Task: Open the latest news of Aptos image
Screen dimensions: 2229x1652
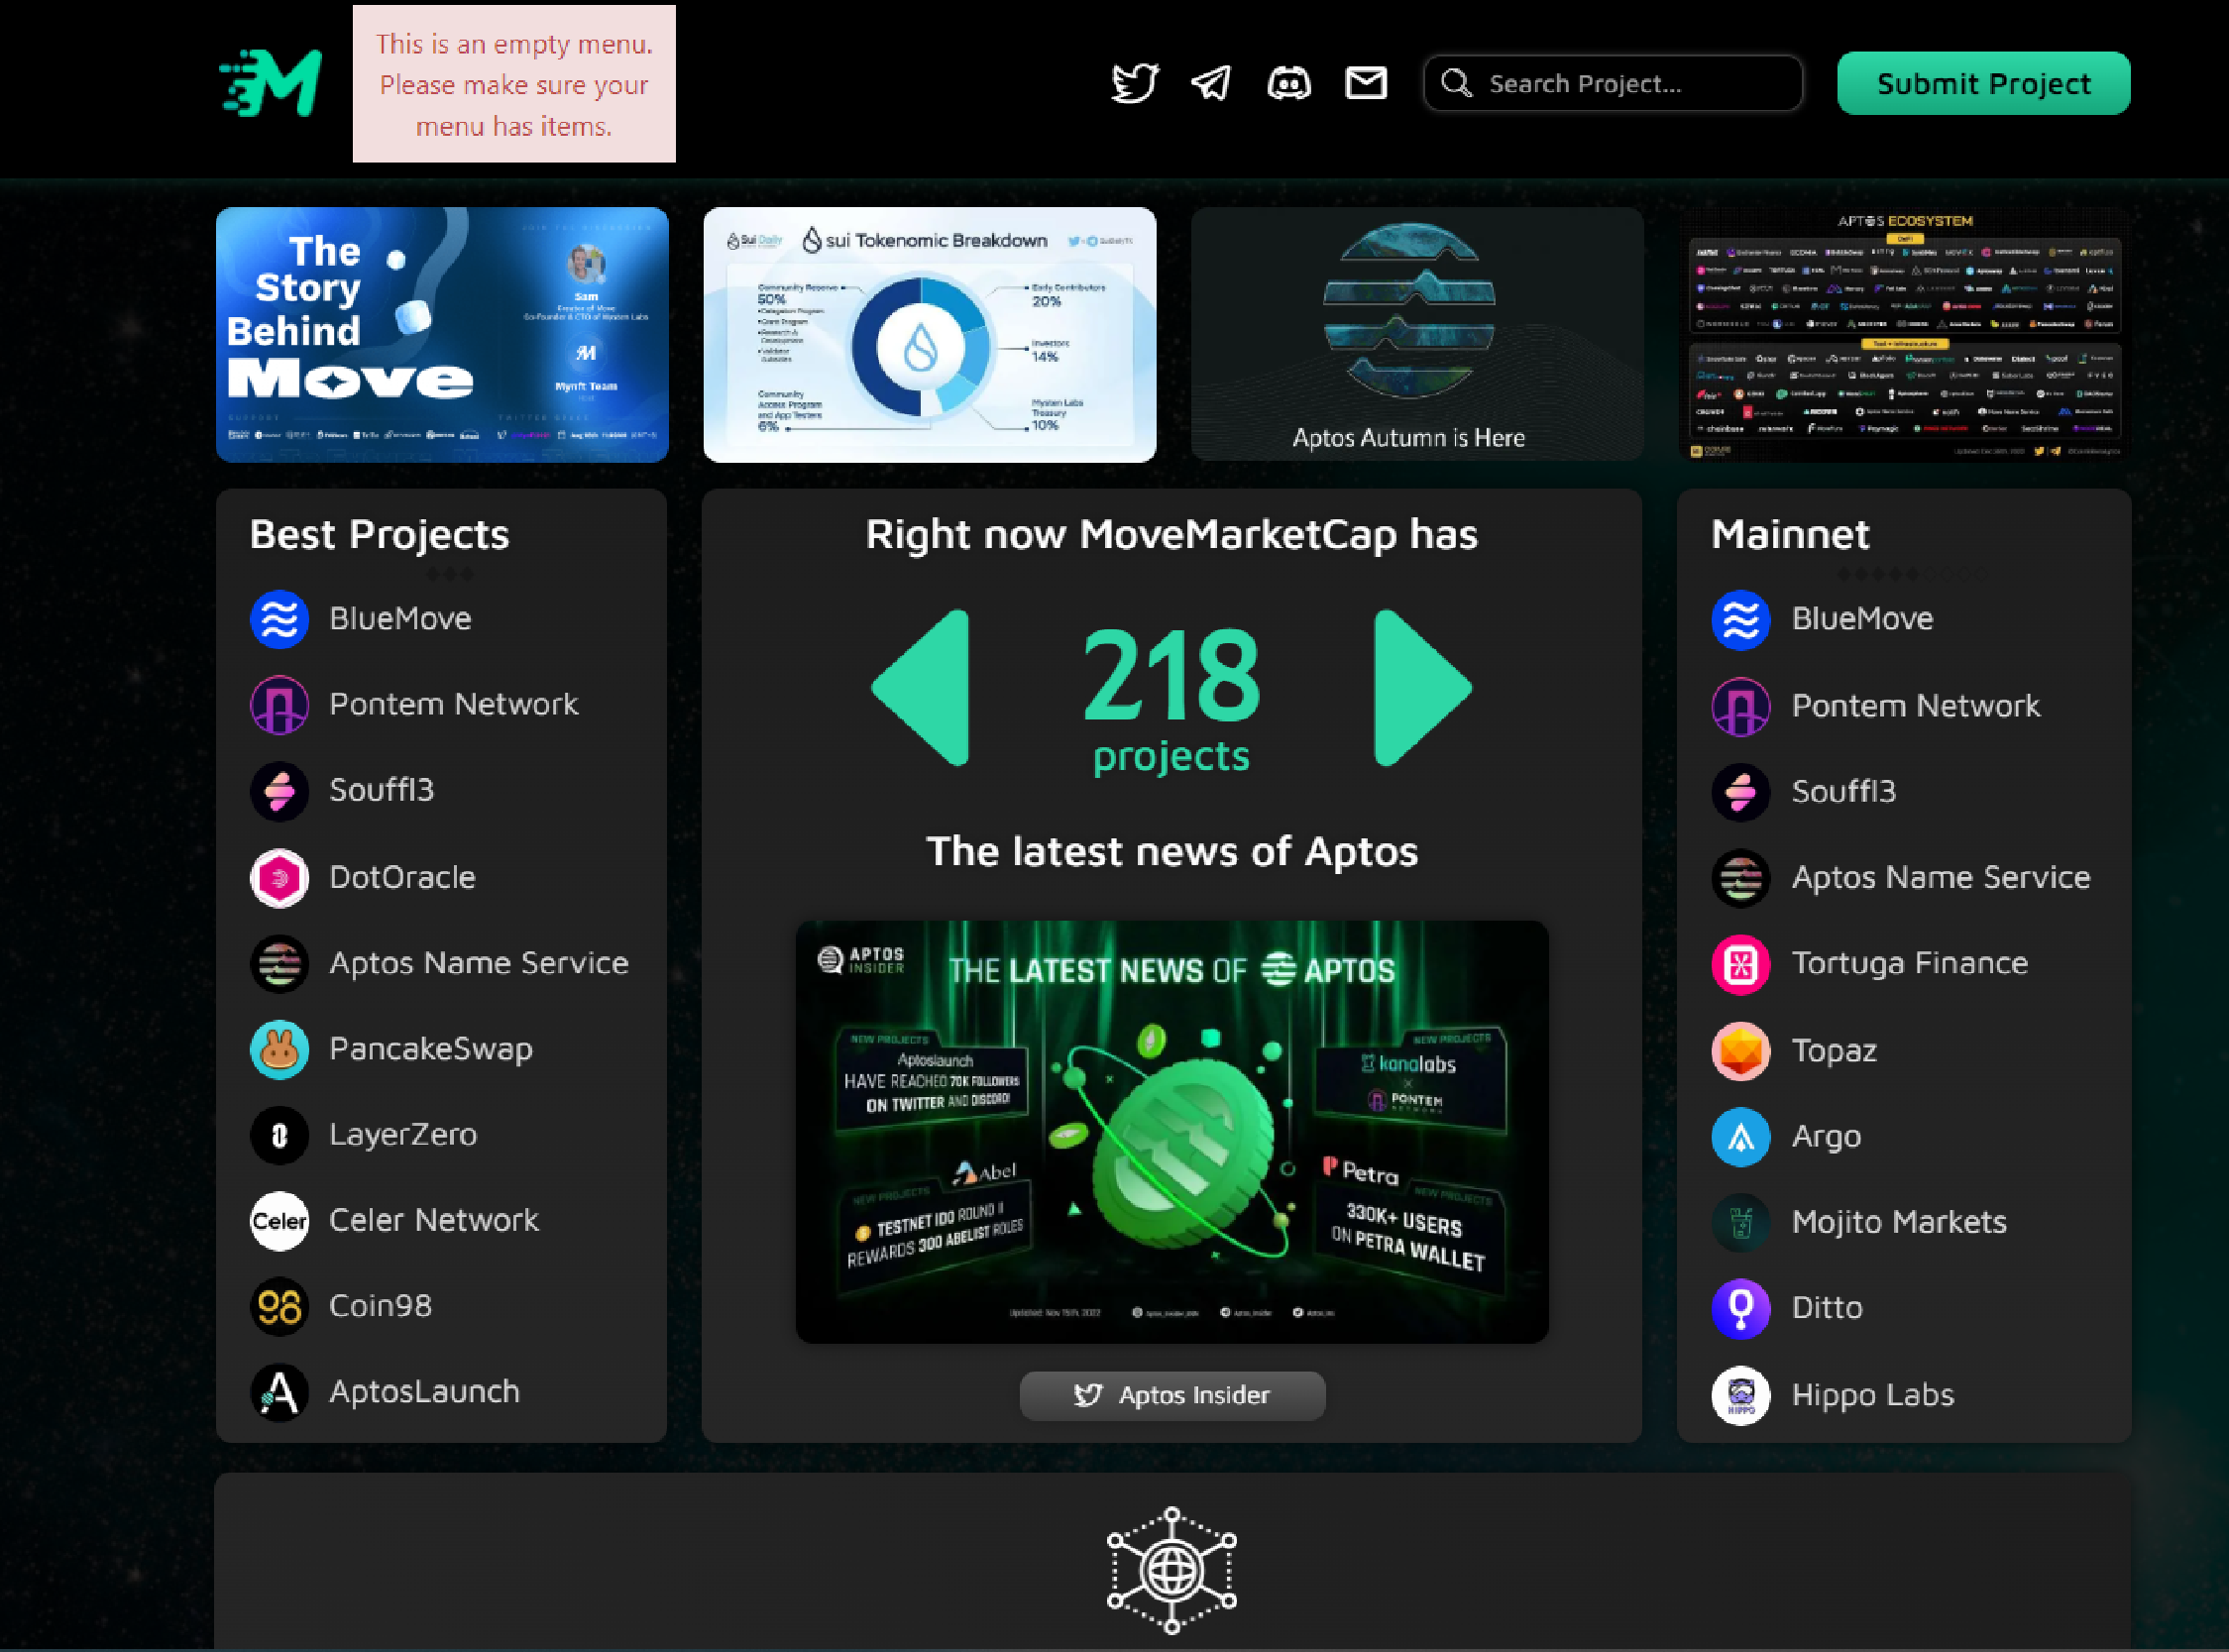Action: 1172,1131
